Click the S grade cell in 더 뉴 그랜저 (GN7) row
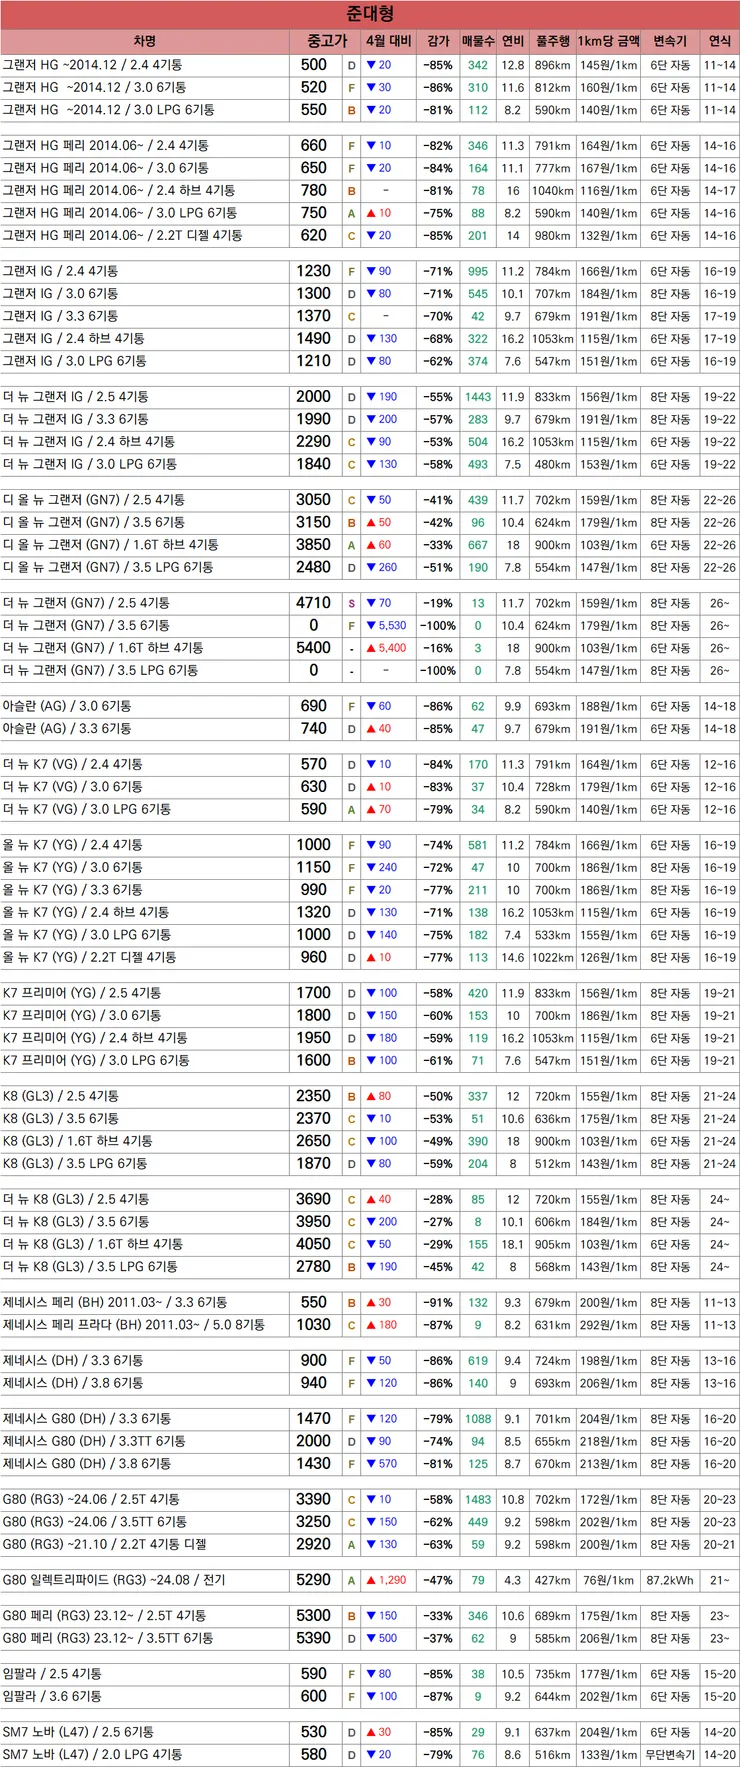This screenshot has width=740, height=1767. tap(351, 603)
